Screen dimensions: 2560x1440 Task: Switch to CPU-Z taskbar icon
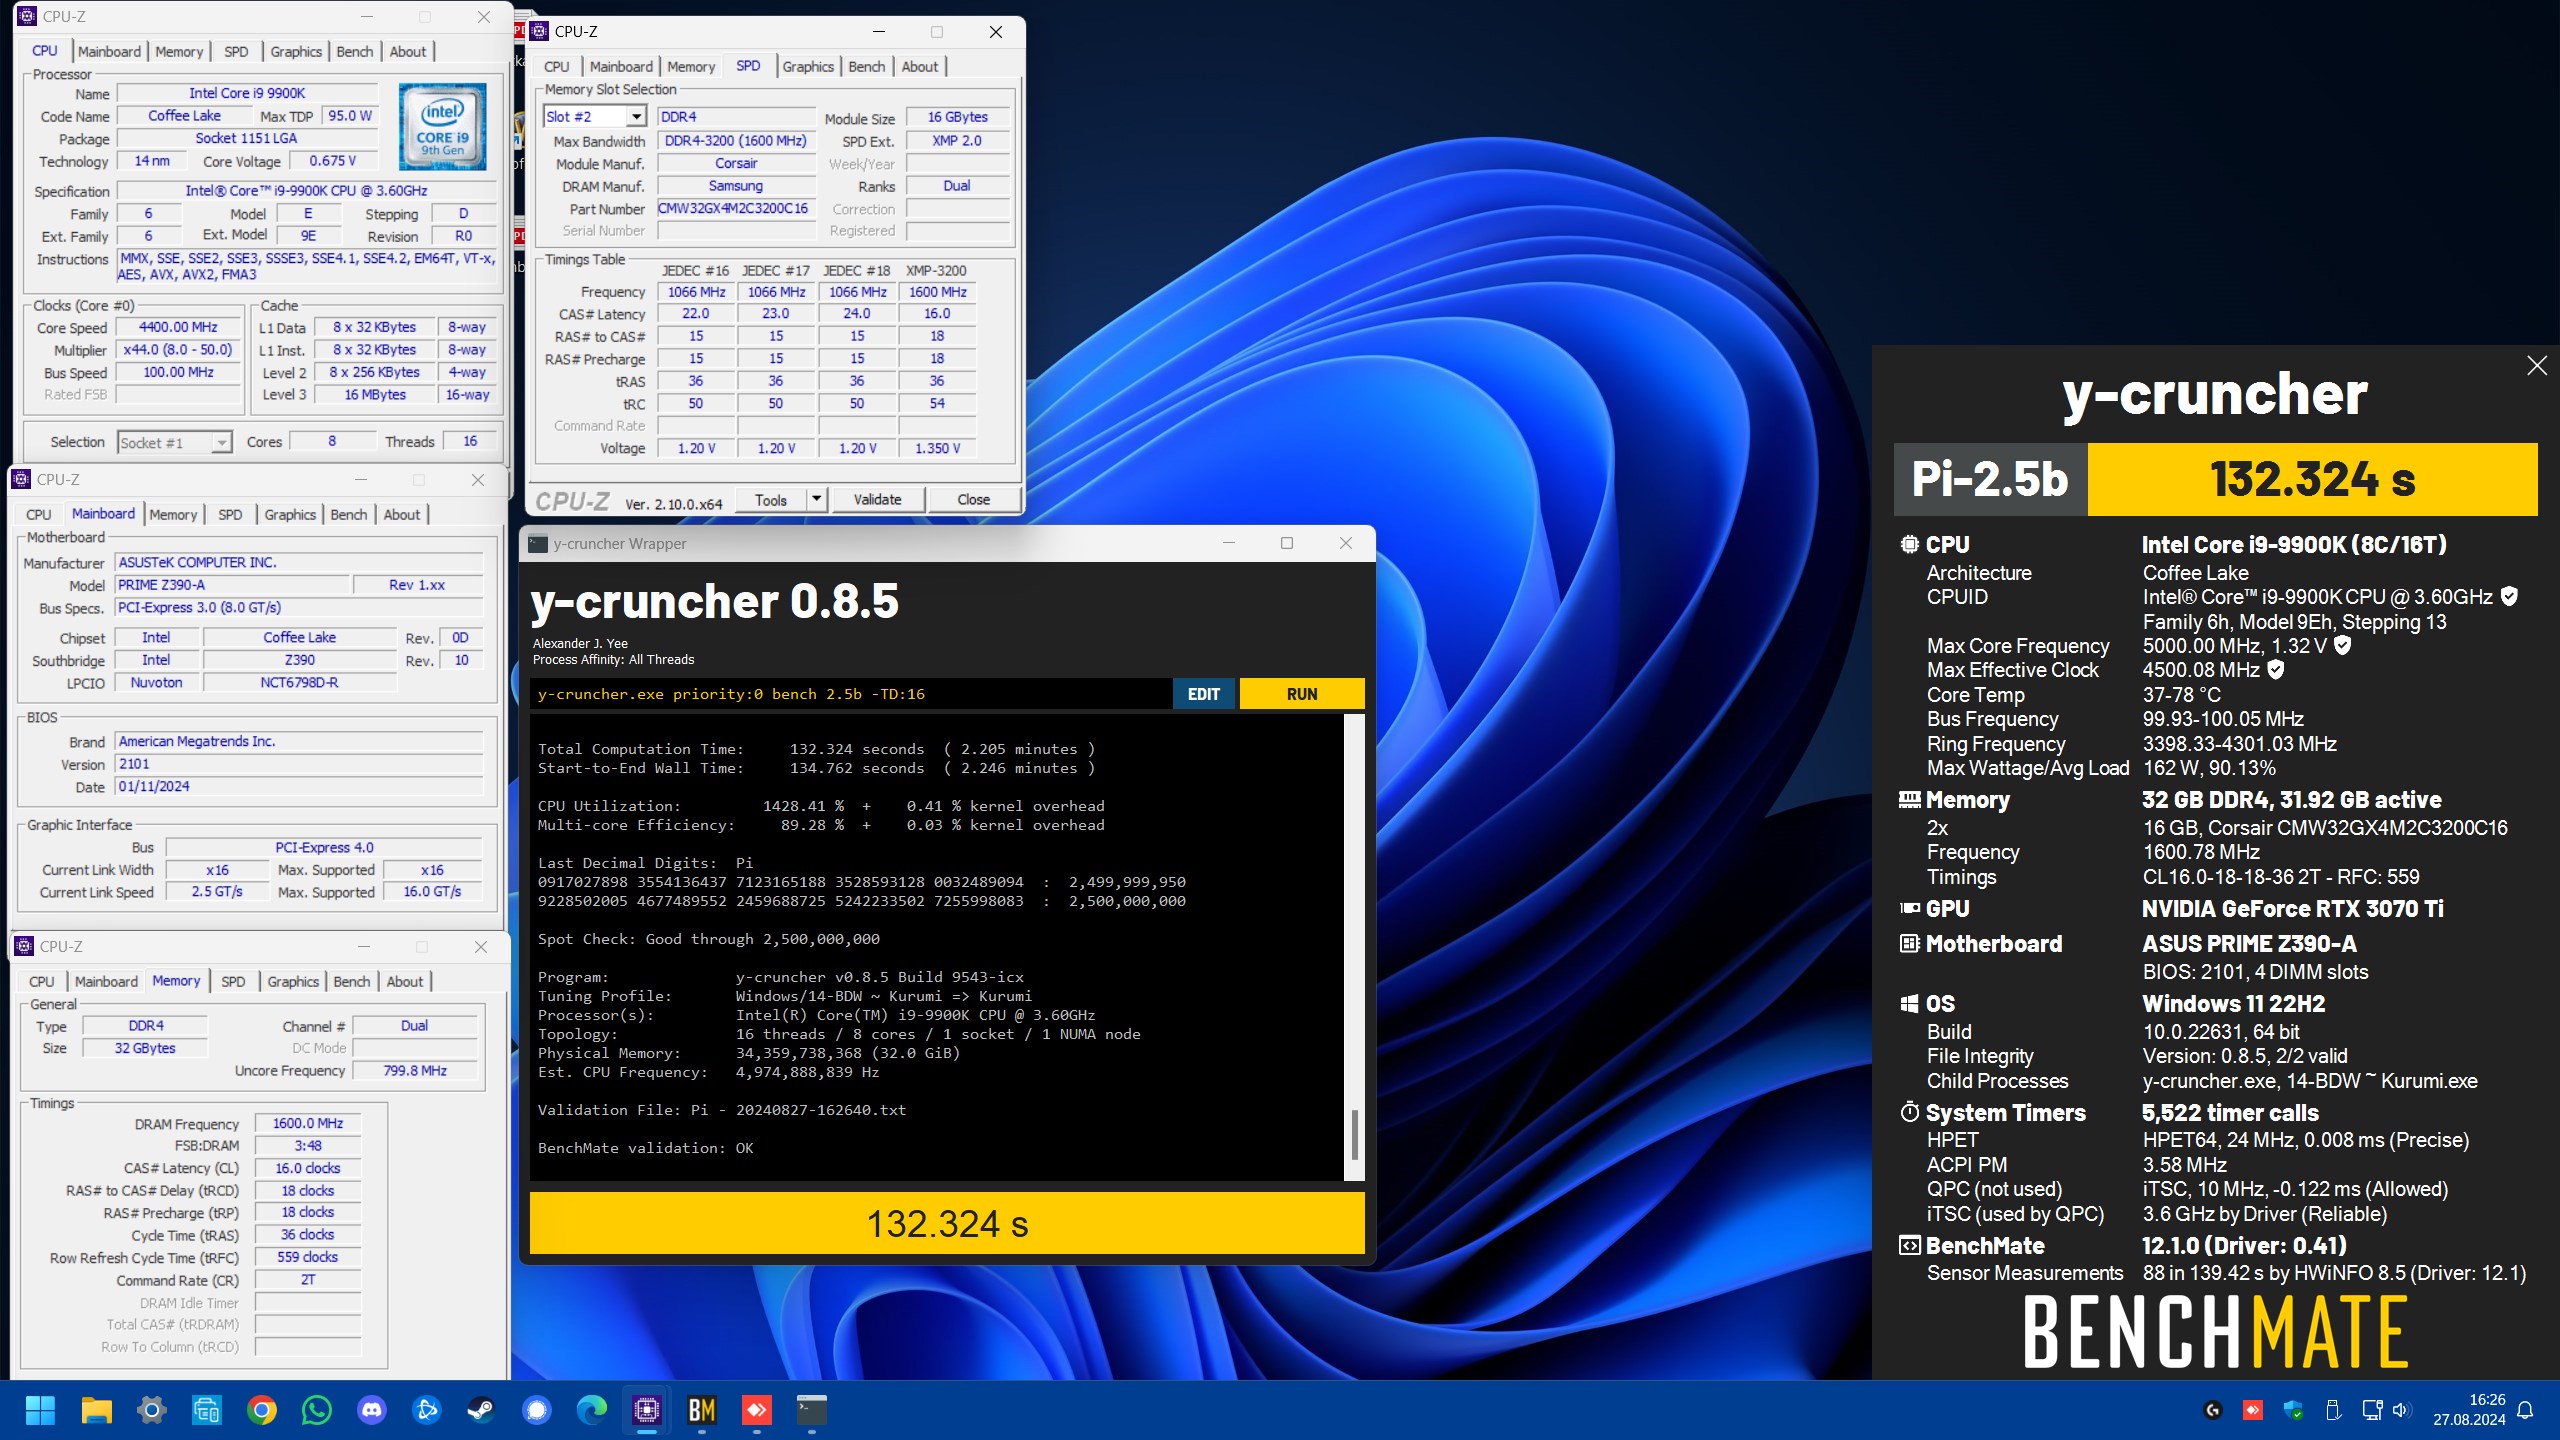pos(647,1410)
